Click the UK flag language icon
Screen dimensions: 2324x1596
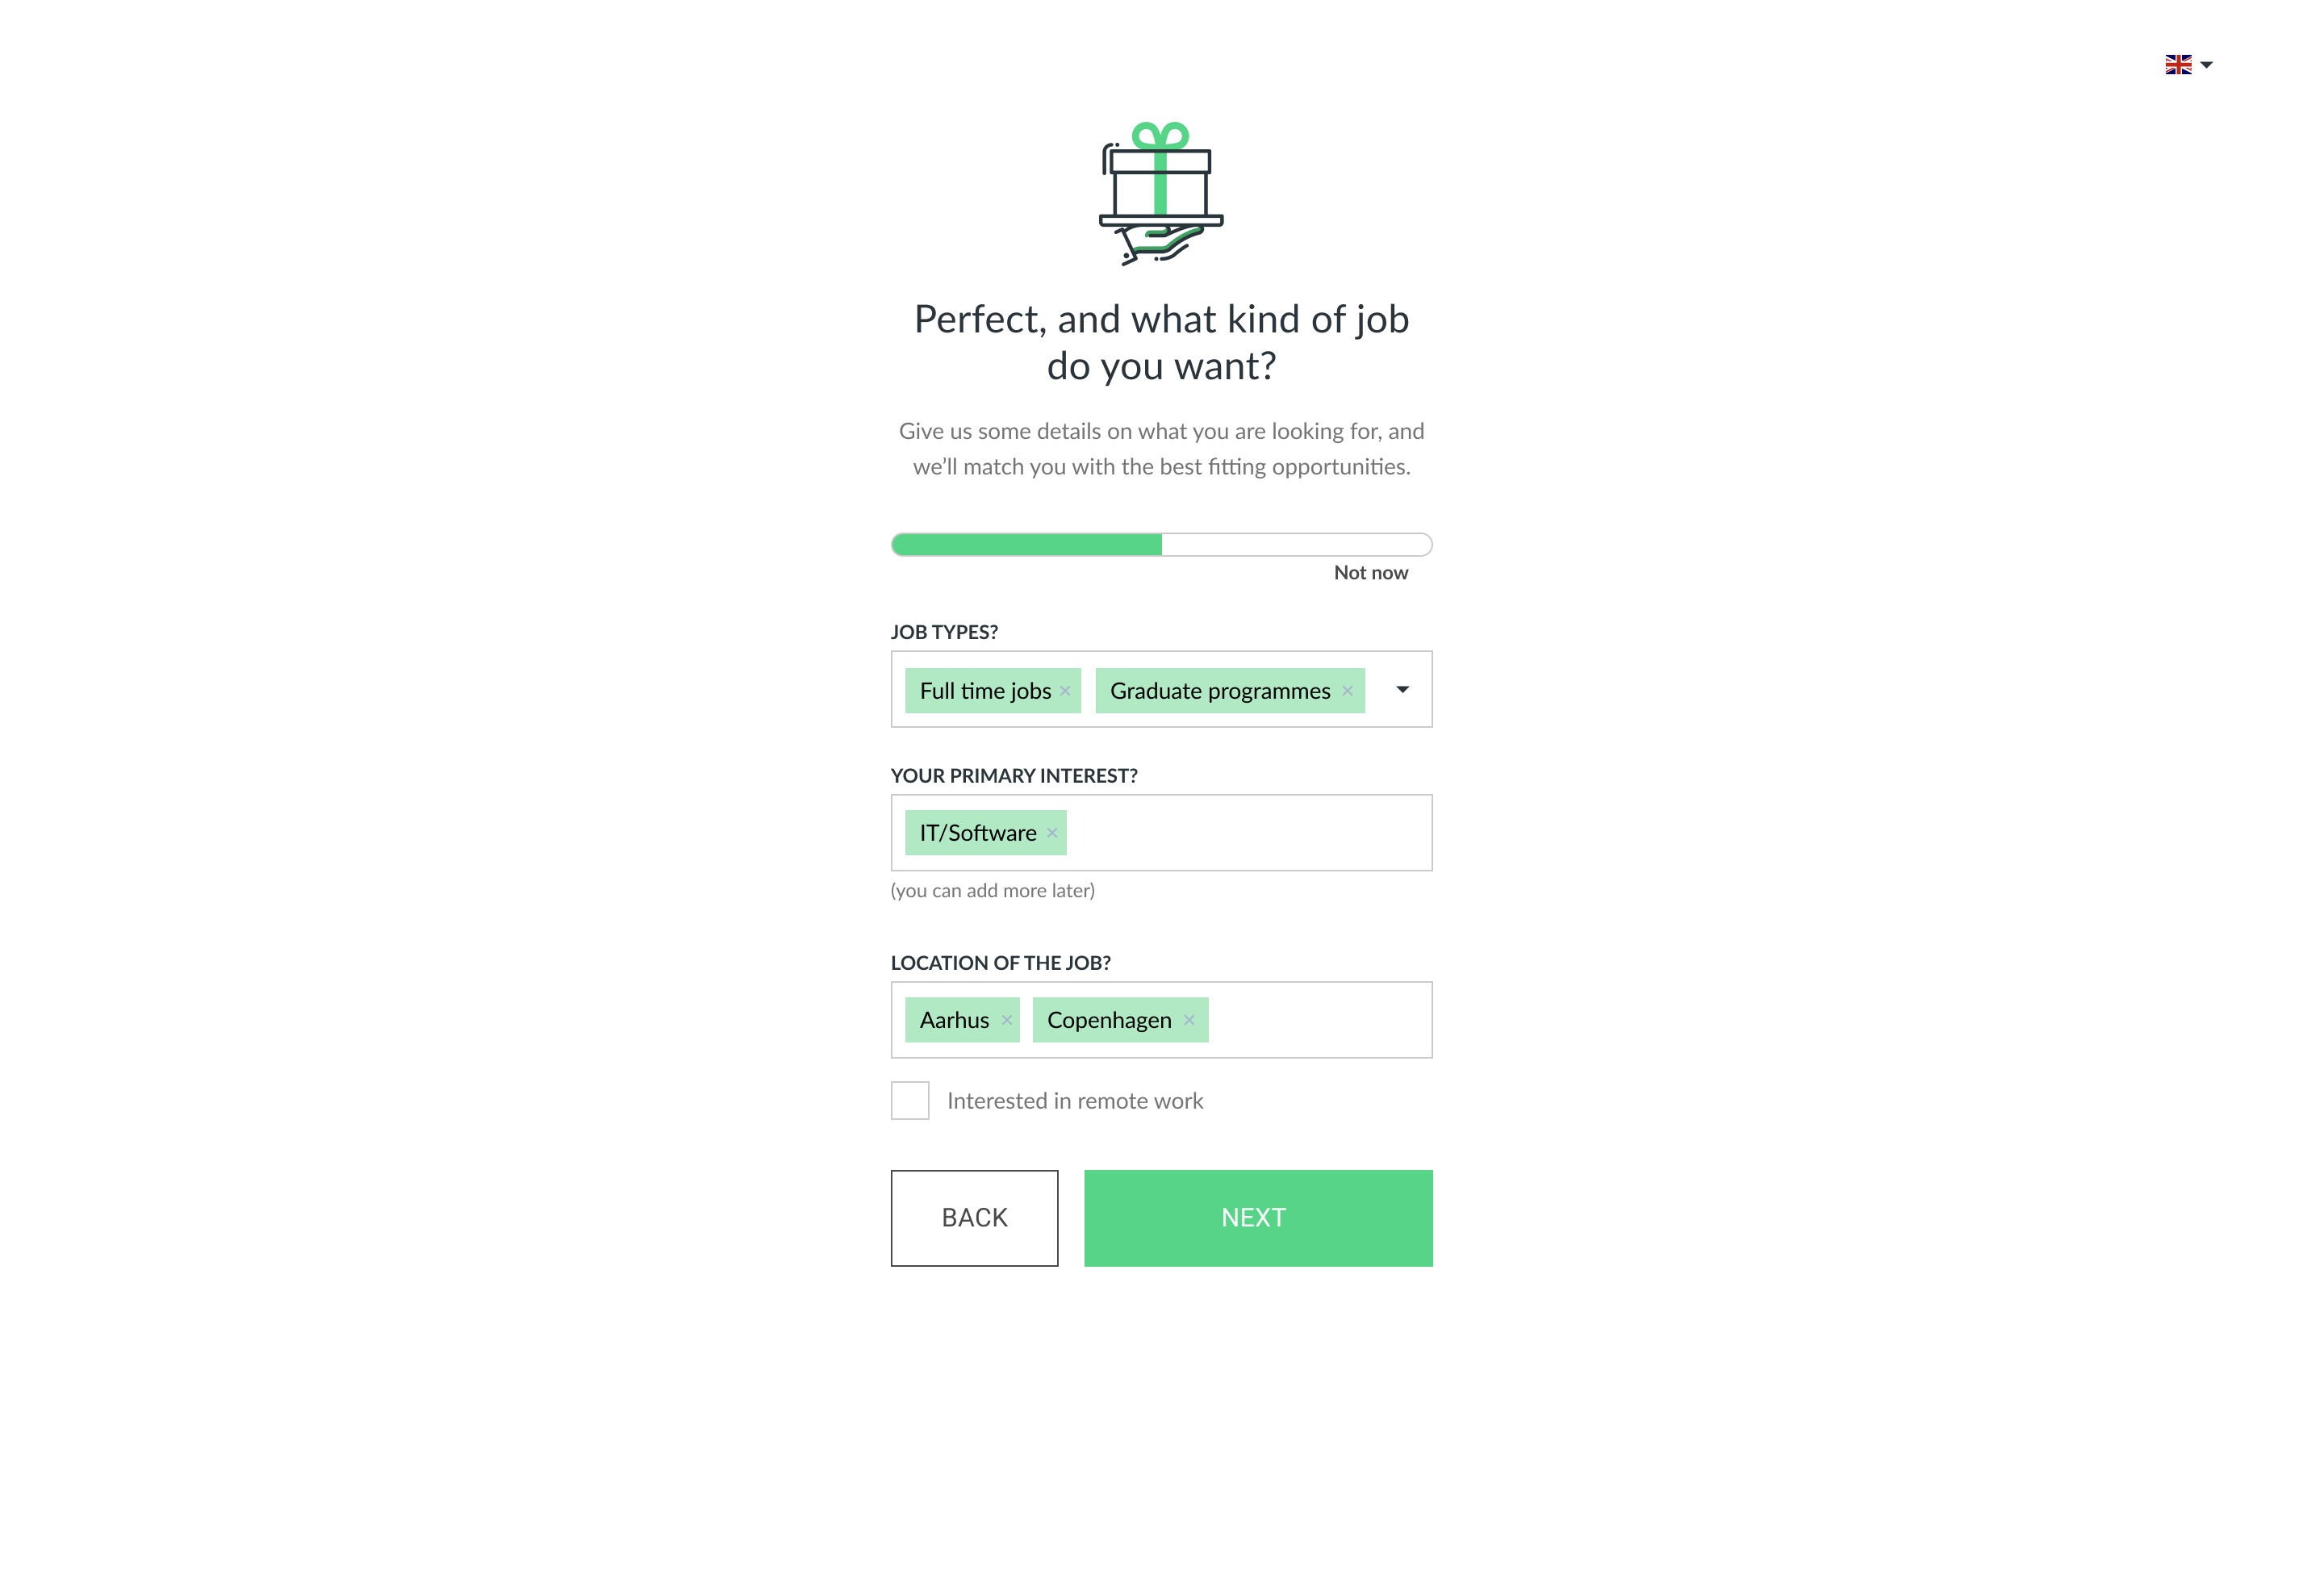click(2178, 65)
